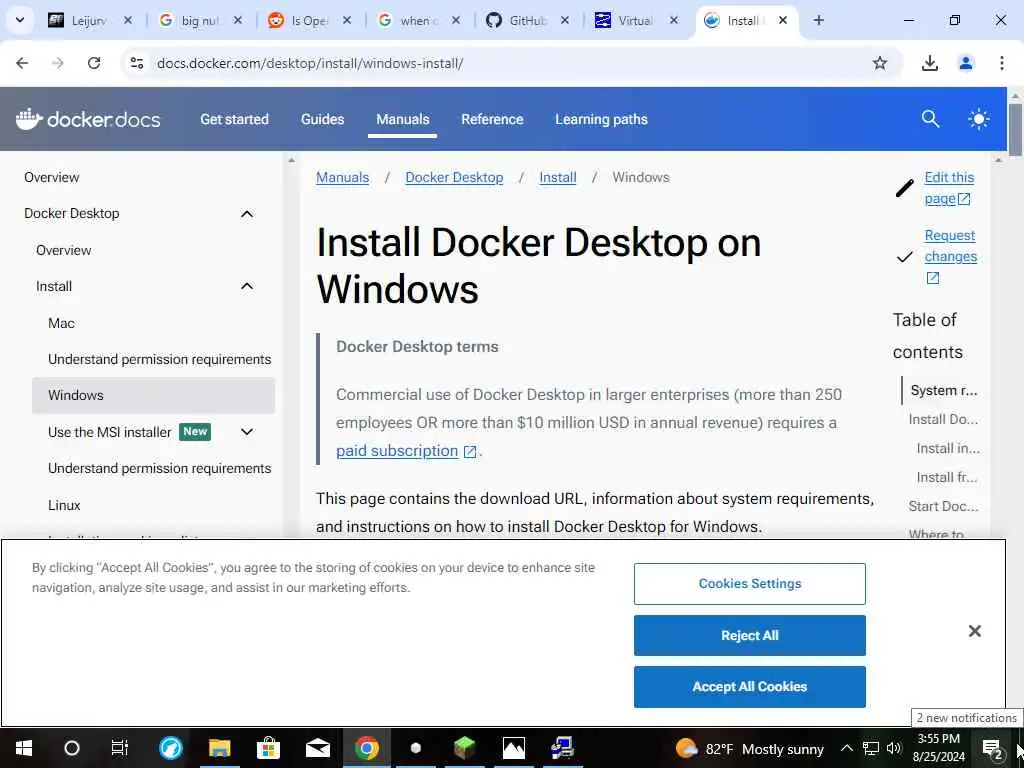Close the cookie banner with the X
This screenshot has width=1024, height=768.
[974, 631]
